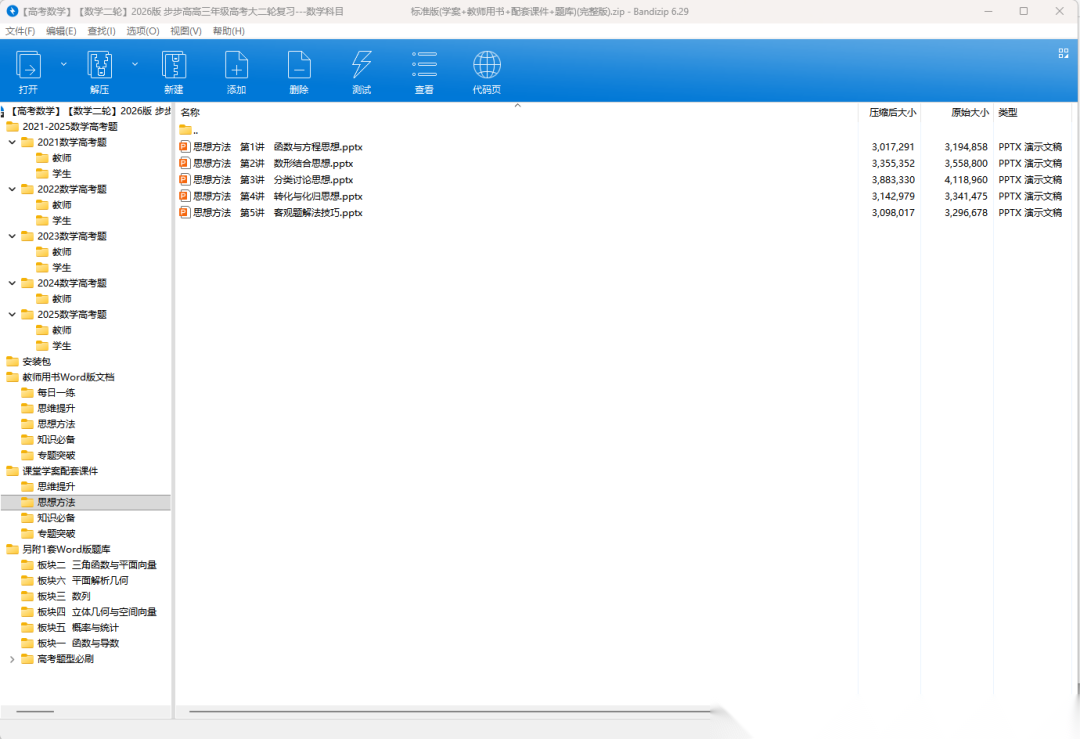
Task: Select 教师用书Word版文档 folder in tree
Action: [x=68, y=377]
